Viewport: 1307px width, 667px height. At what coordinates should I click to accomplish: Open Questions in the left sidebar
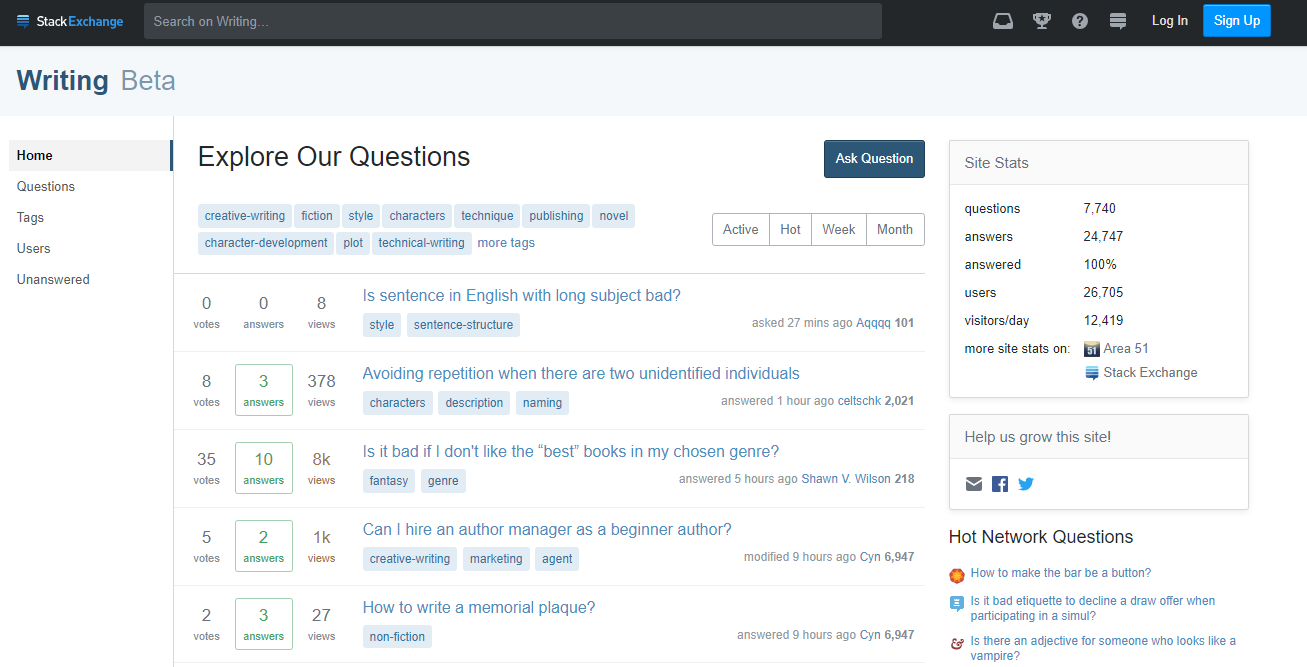pyautogui.click(x=46, y=186)
